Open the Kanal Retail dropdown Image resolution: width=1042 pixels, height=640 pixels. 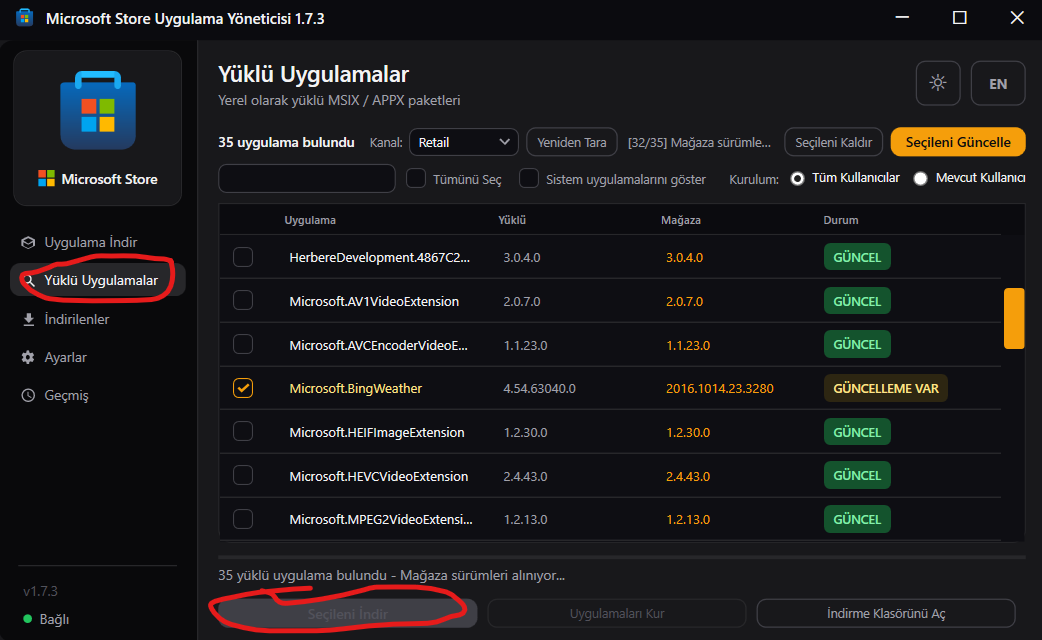(x=464, y=142)
